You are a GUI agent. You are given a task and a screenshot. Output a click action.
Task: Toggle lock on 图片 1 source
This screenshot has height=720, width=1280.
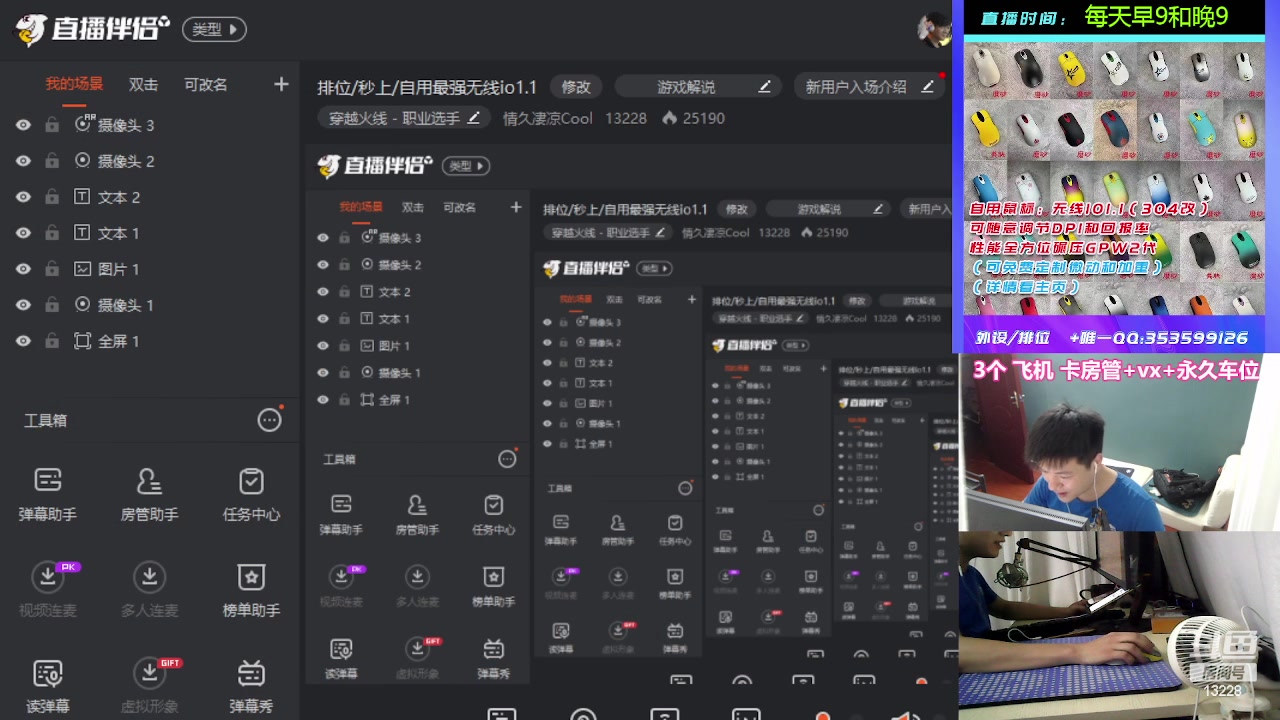[x=52, y=269]
